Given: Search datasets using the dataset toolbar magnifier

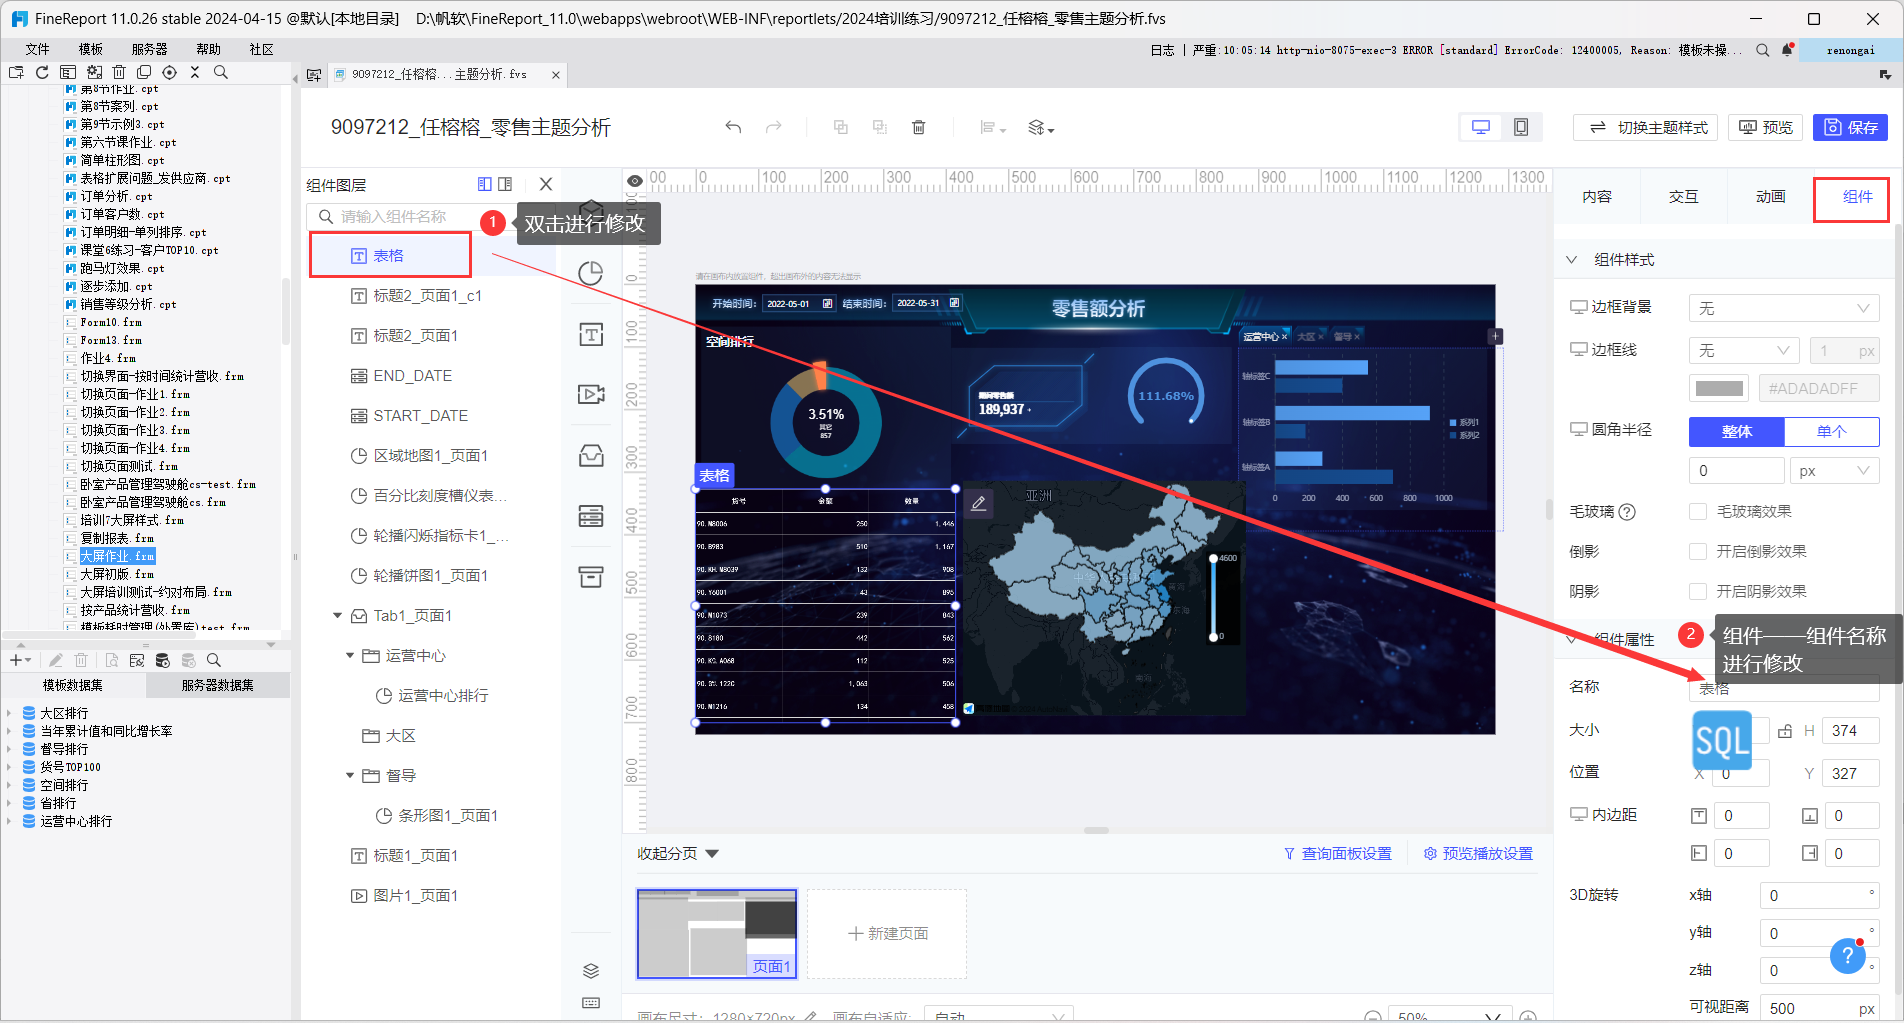Looking at the screenshot, I should pyautogui.click(x=213, y=660).
